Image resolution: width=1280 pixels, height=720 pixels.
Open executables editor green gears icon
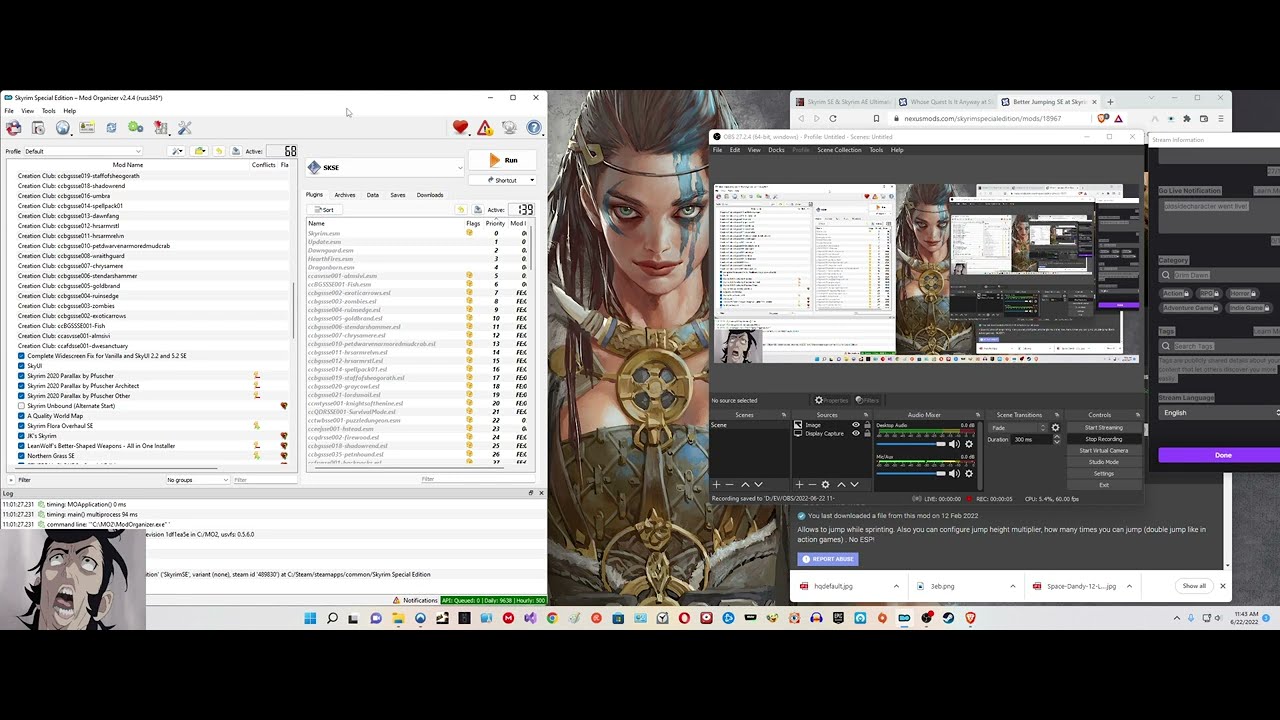(135, 128)
